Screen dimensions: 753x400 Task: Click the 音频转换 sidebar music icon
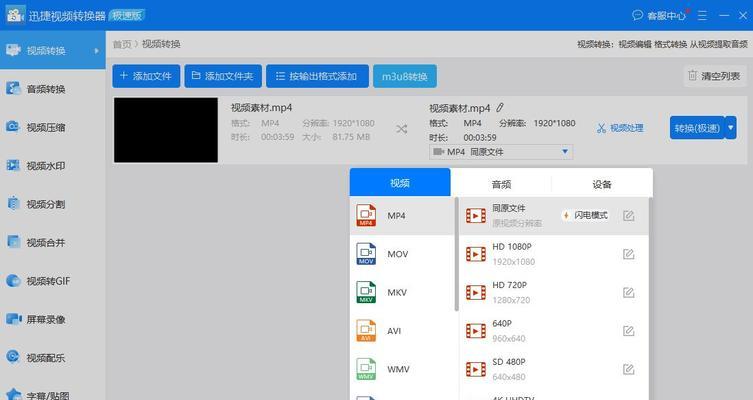[x=13, y=88]
